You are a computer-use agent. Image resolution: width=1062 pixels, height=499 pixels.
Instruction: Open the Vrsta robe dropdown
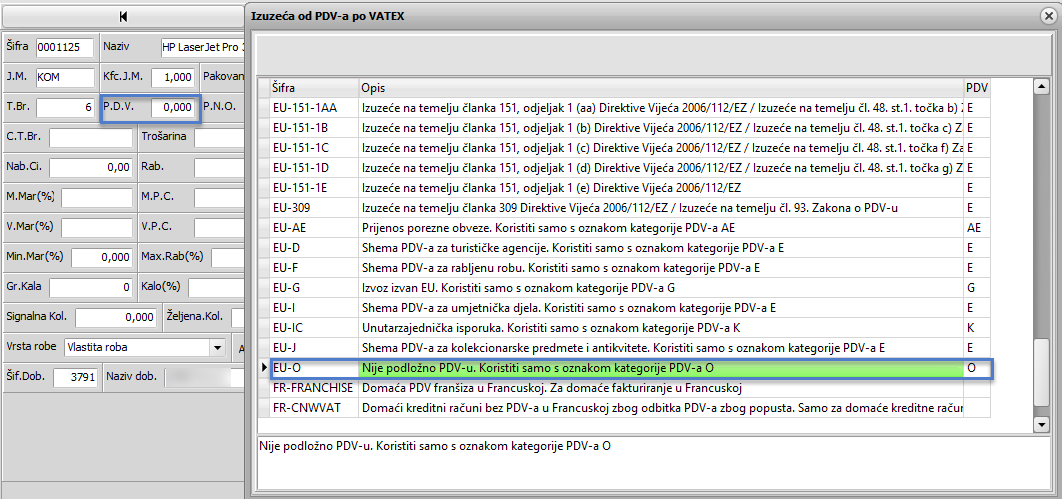(217, 348)
